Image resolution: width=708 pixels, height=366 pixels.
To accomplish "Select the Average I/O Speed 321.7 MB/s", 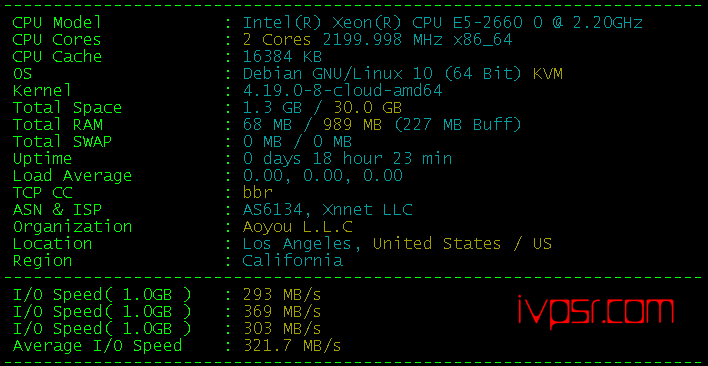I will tap(292, 346).
